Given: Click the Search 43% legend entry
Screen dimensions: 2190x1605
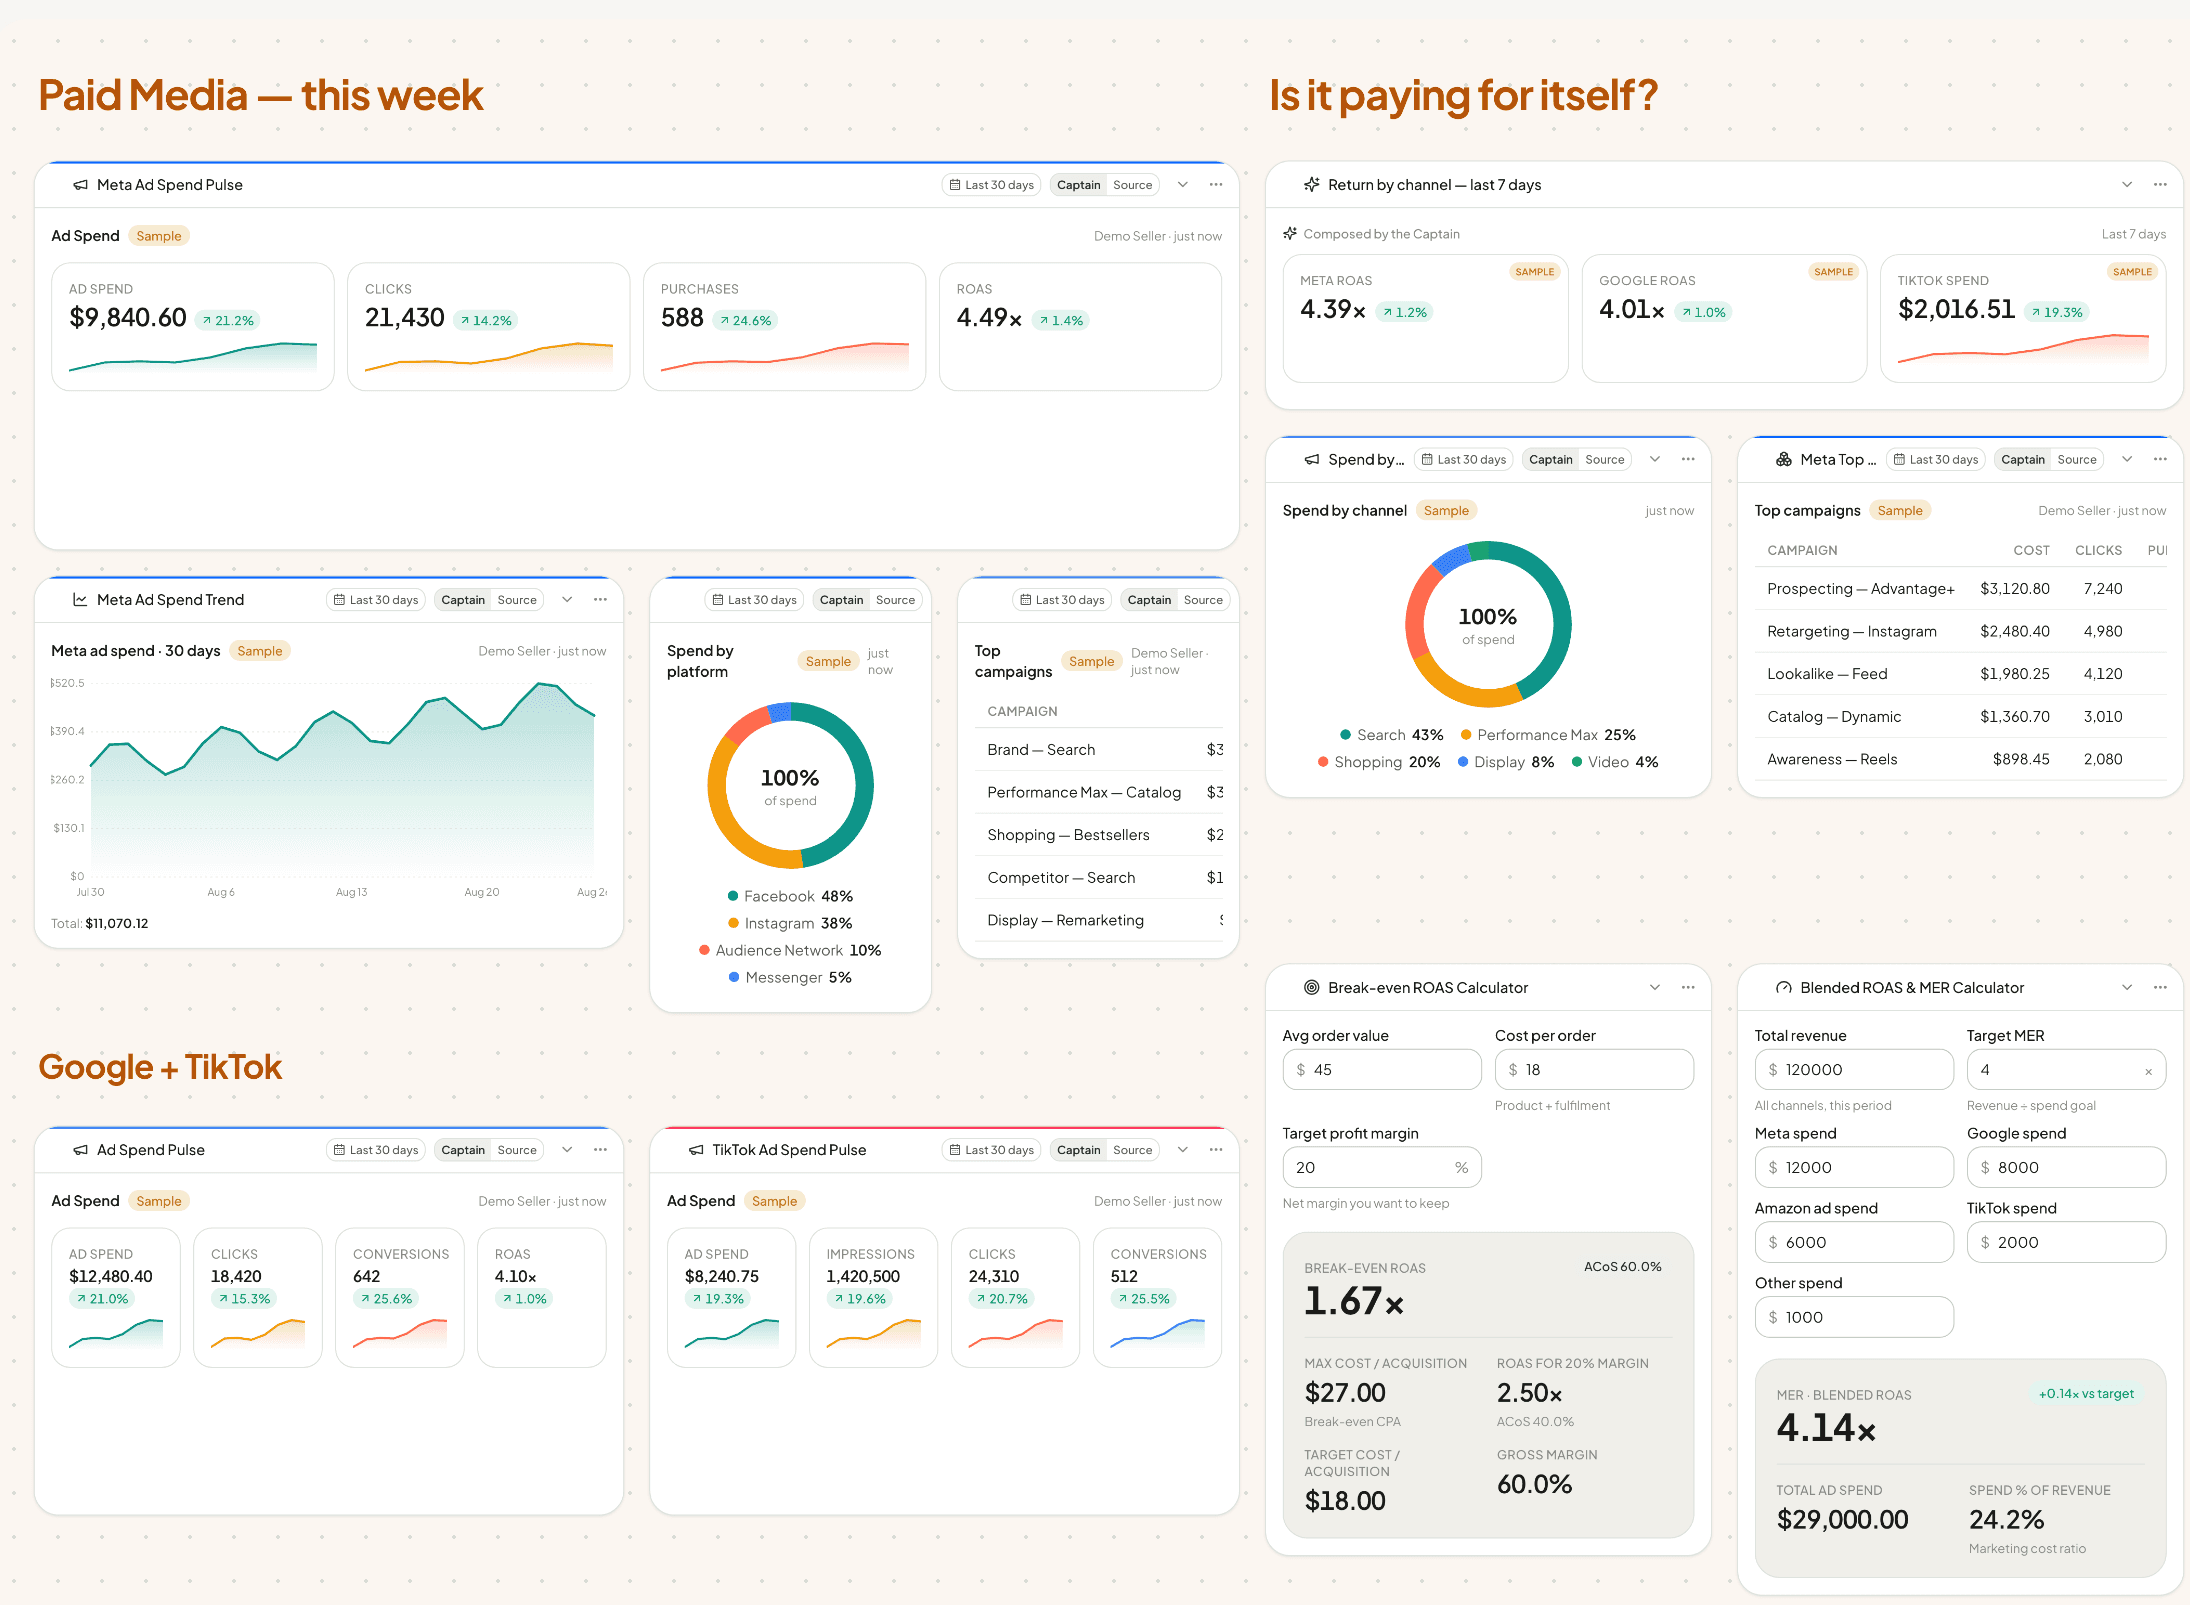Looking at the screenshot, I should [x=1392, y=735].
